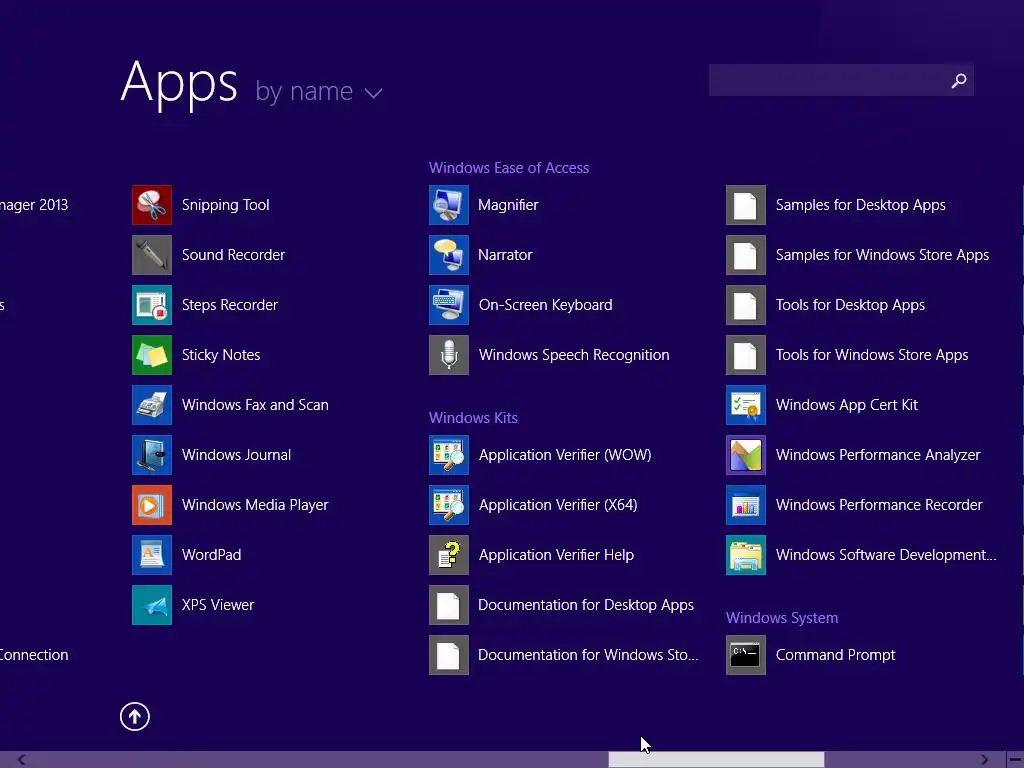Open the XPS Viewer icon
The image size is (1024, 768).
[152, 605]
